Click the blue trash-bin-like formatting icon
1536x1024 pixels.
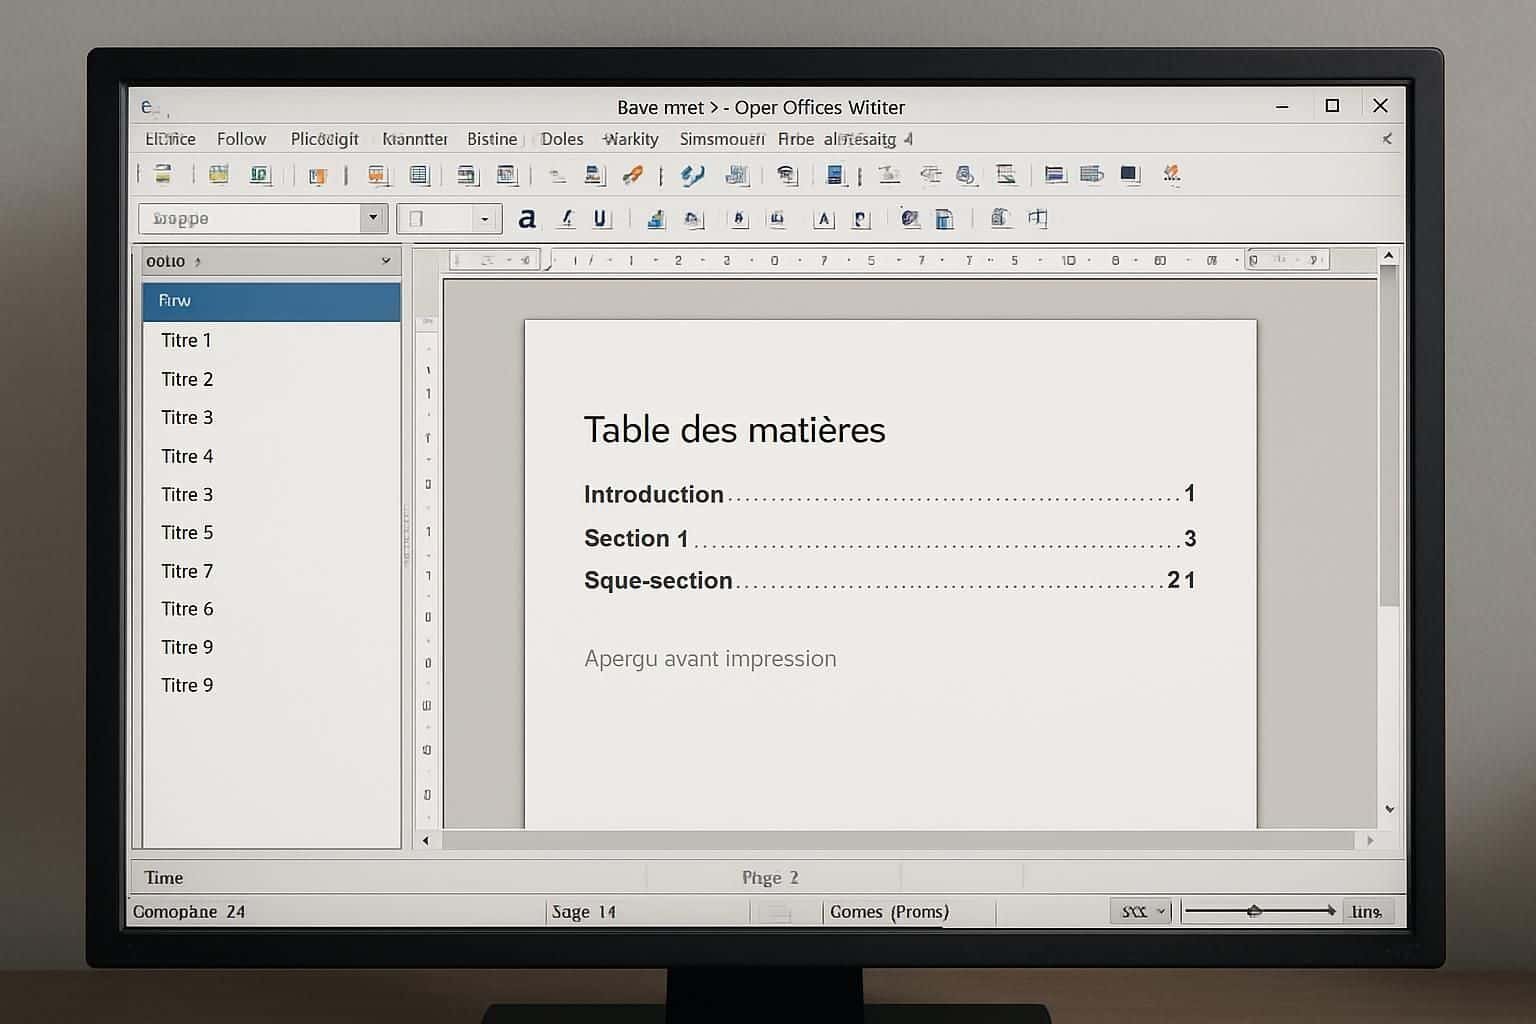pos(944,219)
